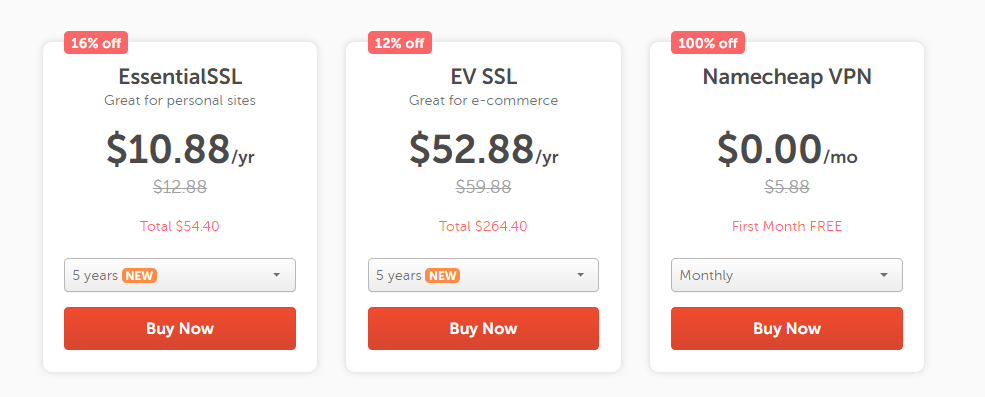Click the 12% off badge
The height and width of the screenshot is (397, 985).
click(400, 43)
